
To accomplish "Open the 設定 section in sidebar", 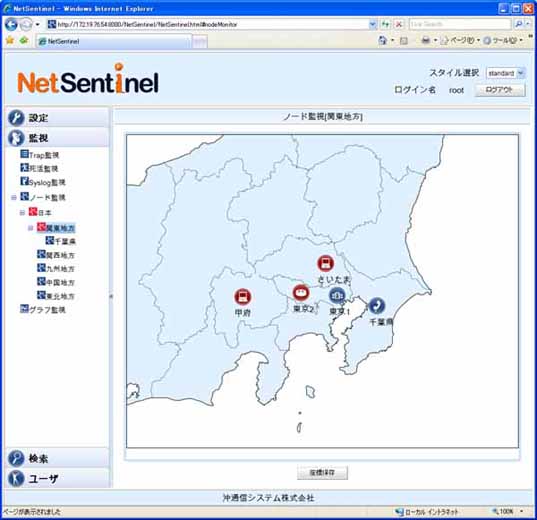I will tap(57, 118).
